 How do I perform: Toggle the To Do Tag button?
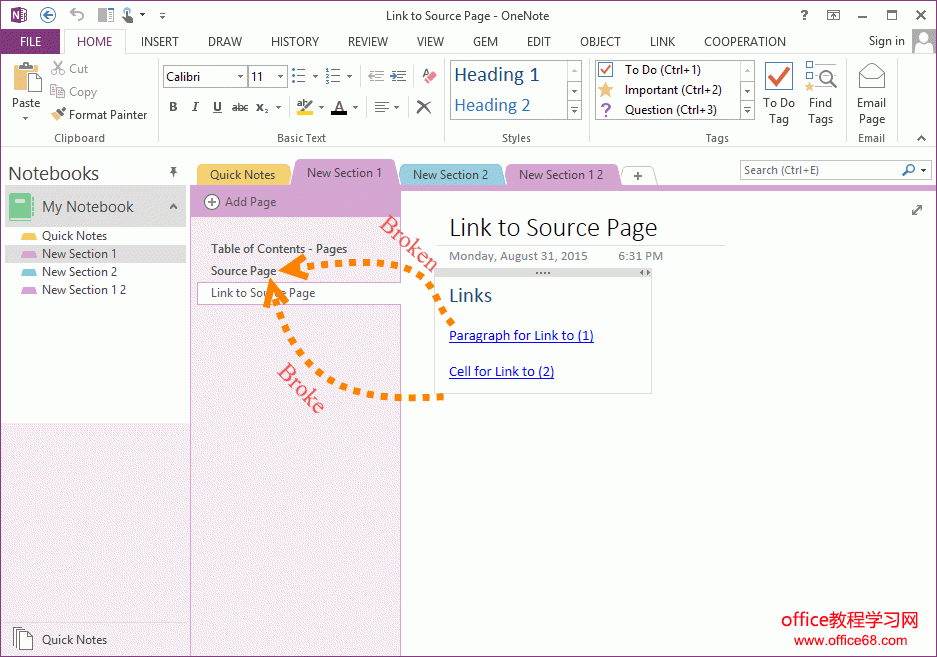pyautogui.click(x=778, y=95)
